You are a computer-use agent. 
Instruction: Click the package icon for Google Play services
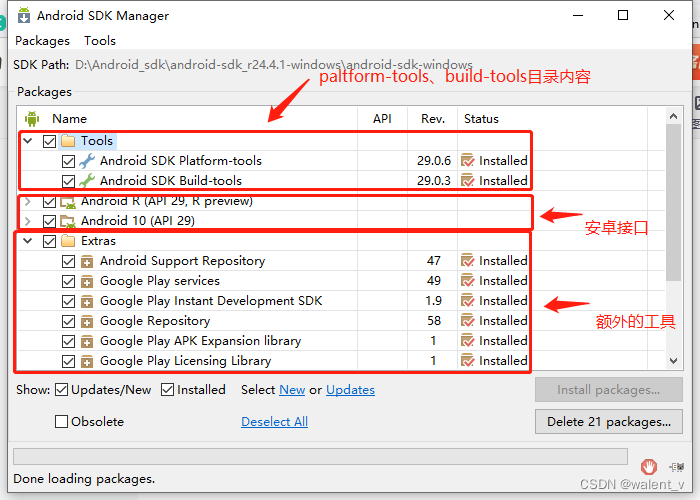pyautogui.click(x=87, y=281)
